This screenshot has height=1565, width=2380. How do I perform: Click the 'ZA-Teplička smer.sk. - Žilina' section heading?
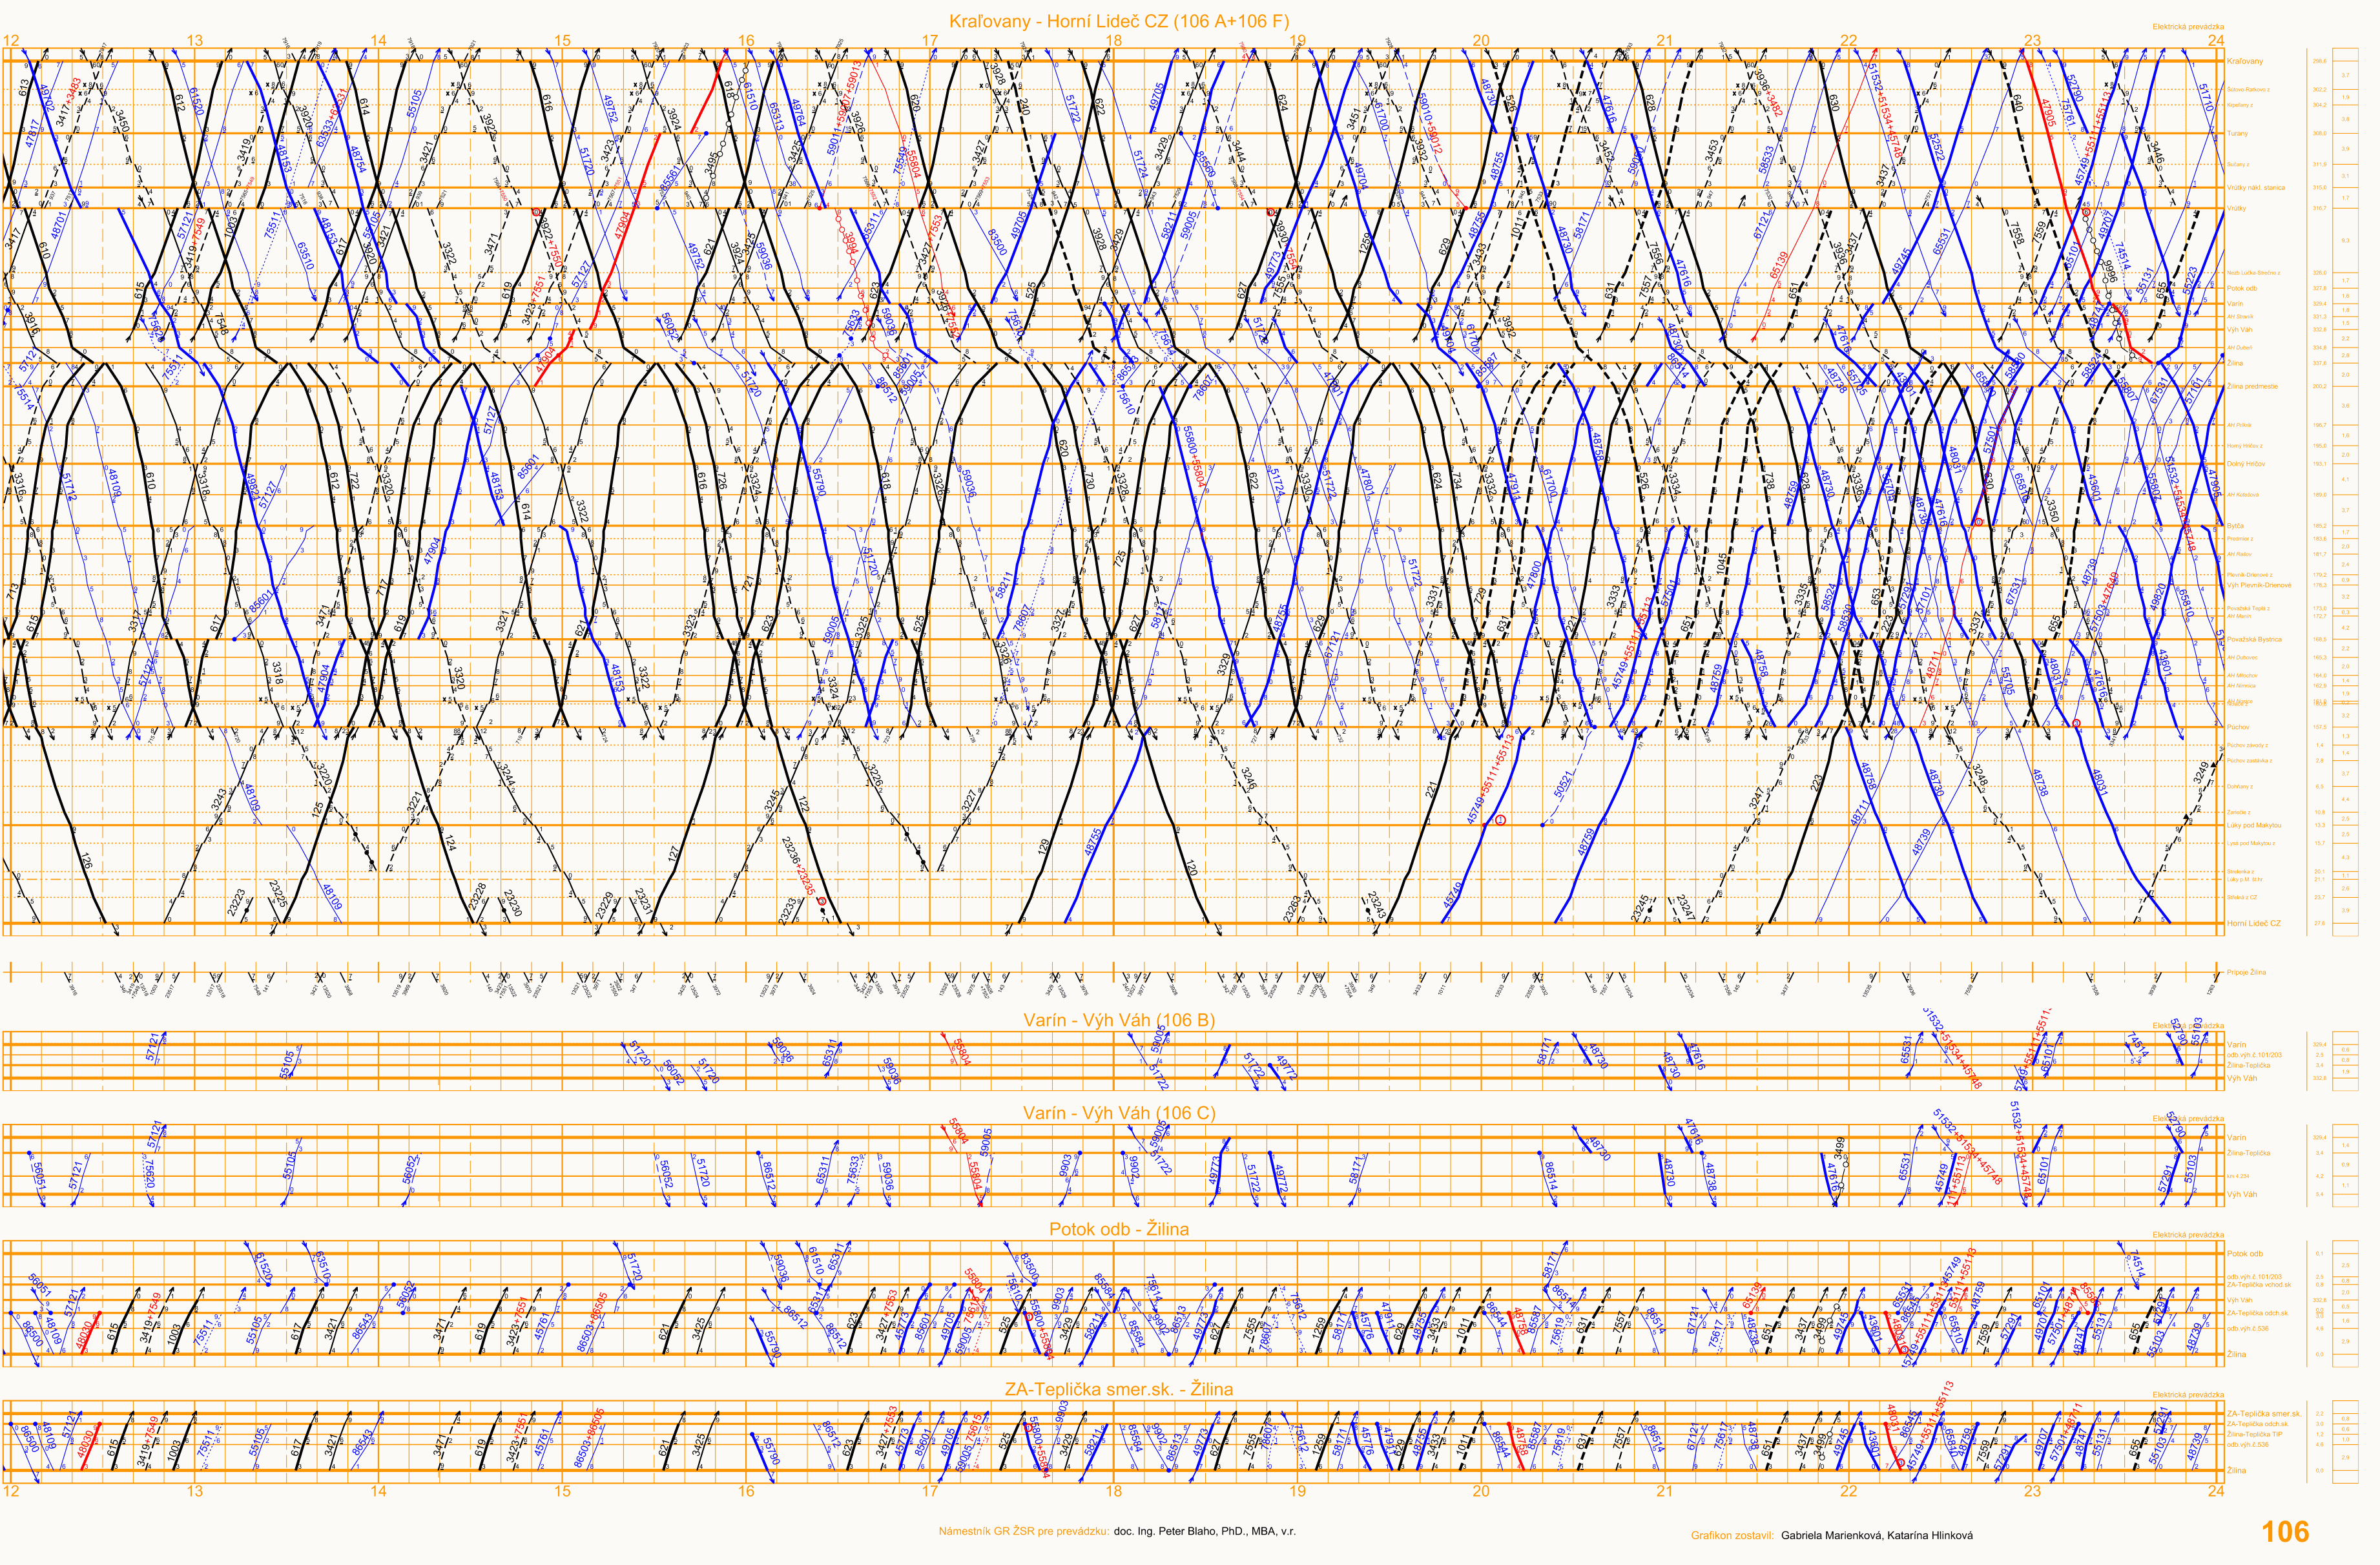pos(1119,1389)
